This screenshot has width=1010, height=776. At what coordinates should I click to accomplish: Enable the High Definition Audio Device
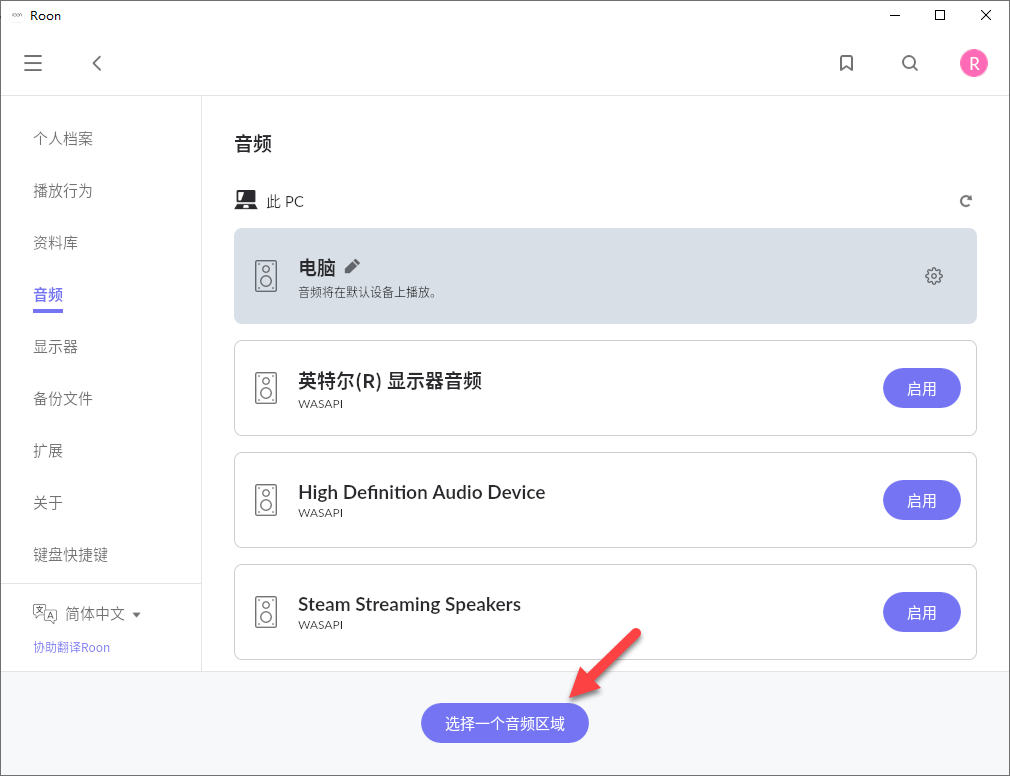[x=922, y=500]
